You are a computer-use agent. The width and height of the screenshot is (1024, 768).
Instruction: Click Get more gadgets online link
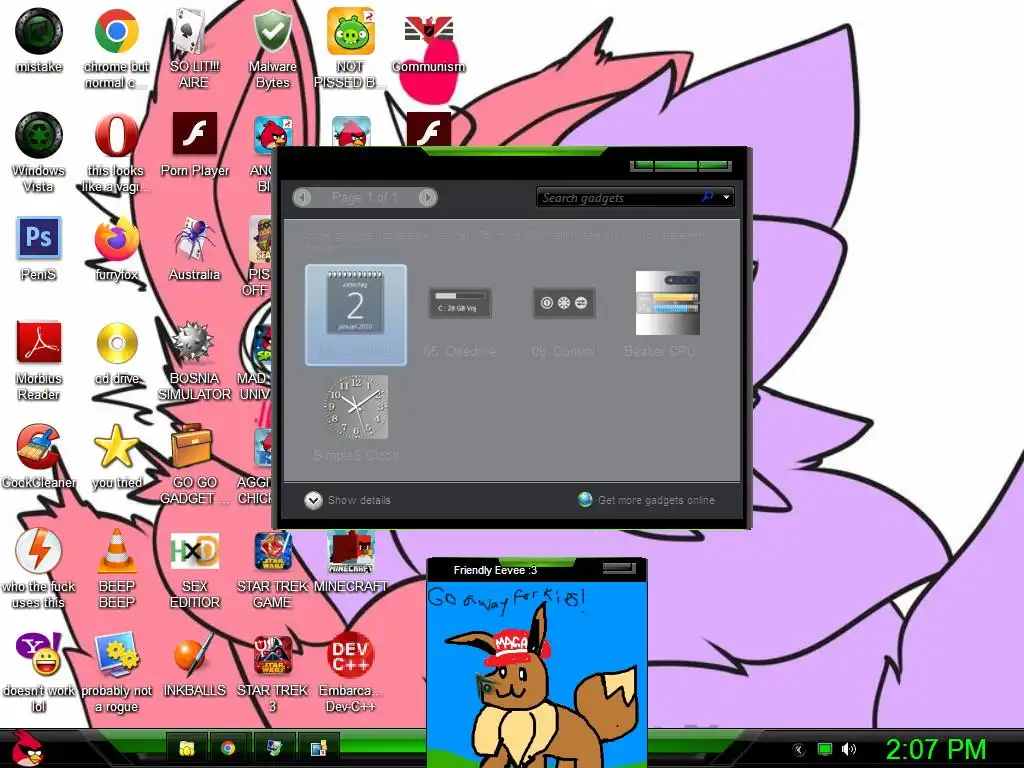[647, 500]
